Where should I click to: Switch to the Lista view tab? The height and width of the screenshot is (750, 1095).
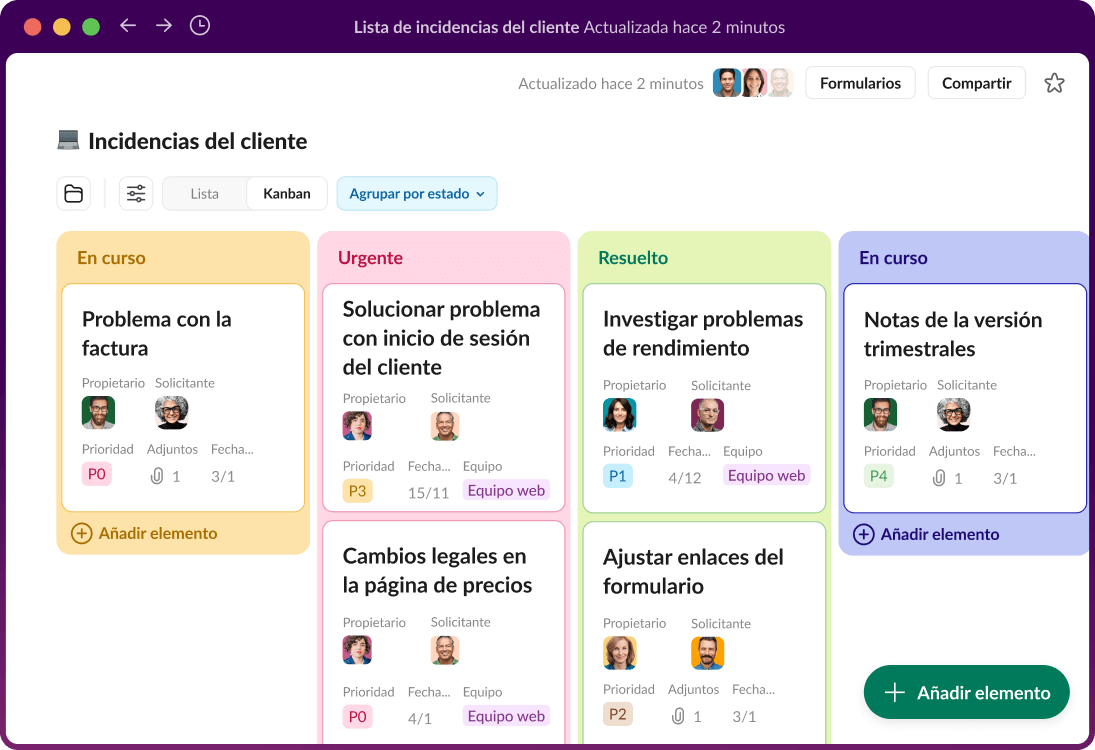coord(204,193)
